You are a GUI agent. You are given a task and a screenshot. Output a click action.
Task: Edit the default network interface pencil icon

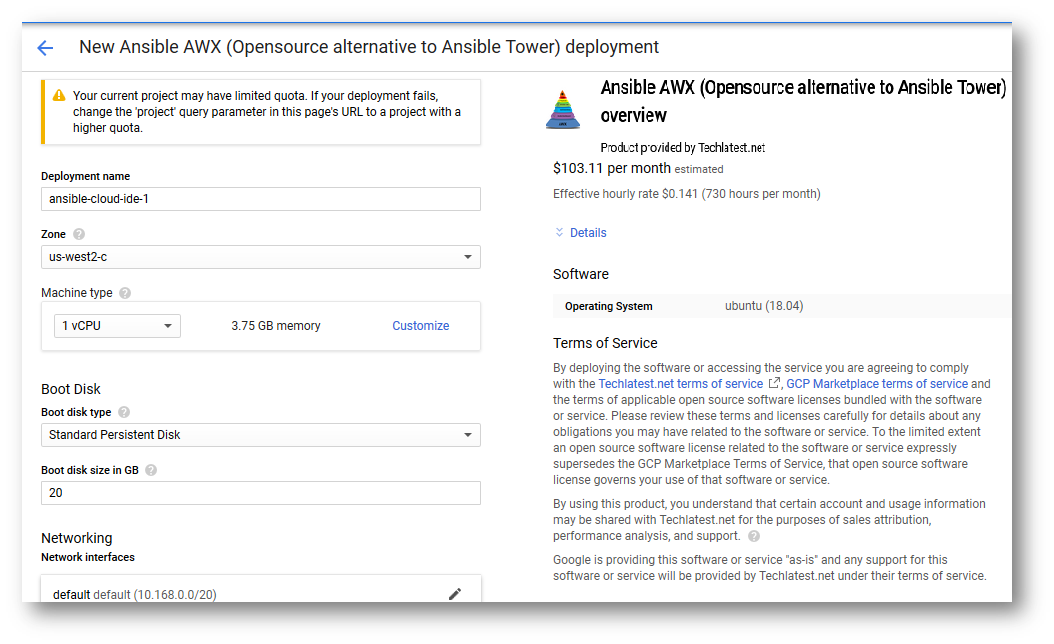point(455,594)
